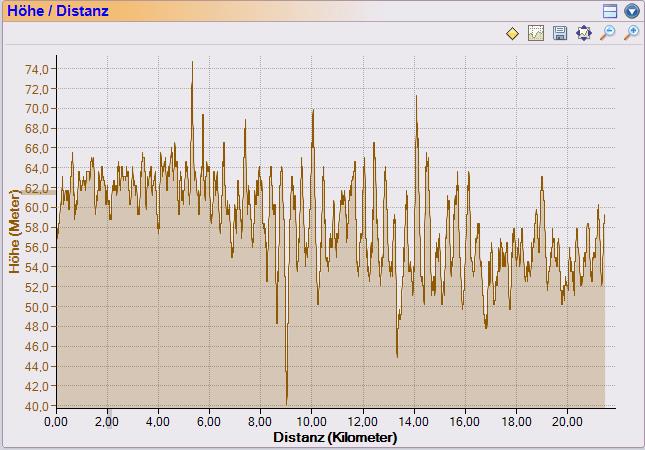Click the 10,00 distance axis tick
The height and width of the screenshot is (450, 645).
pyautogui.click(x=312, y=422)
